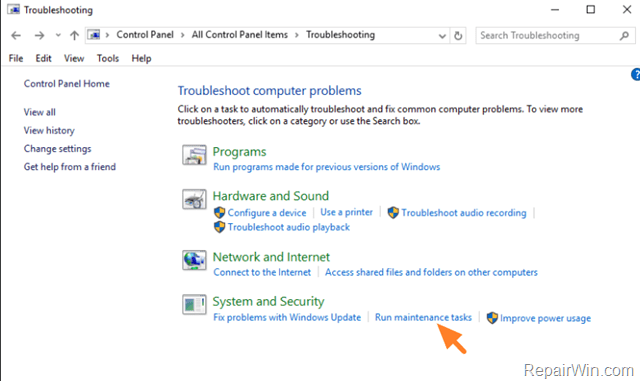
Task: Open the View menu
Action: point(74,58)
